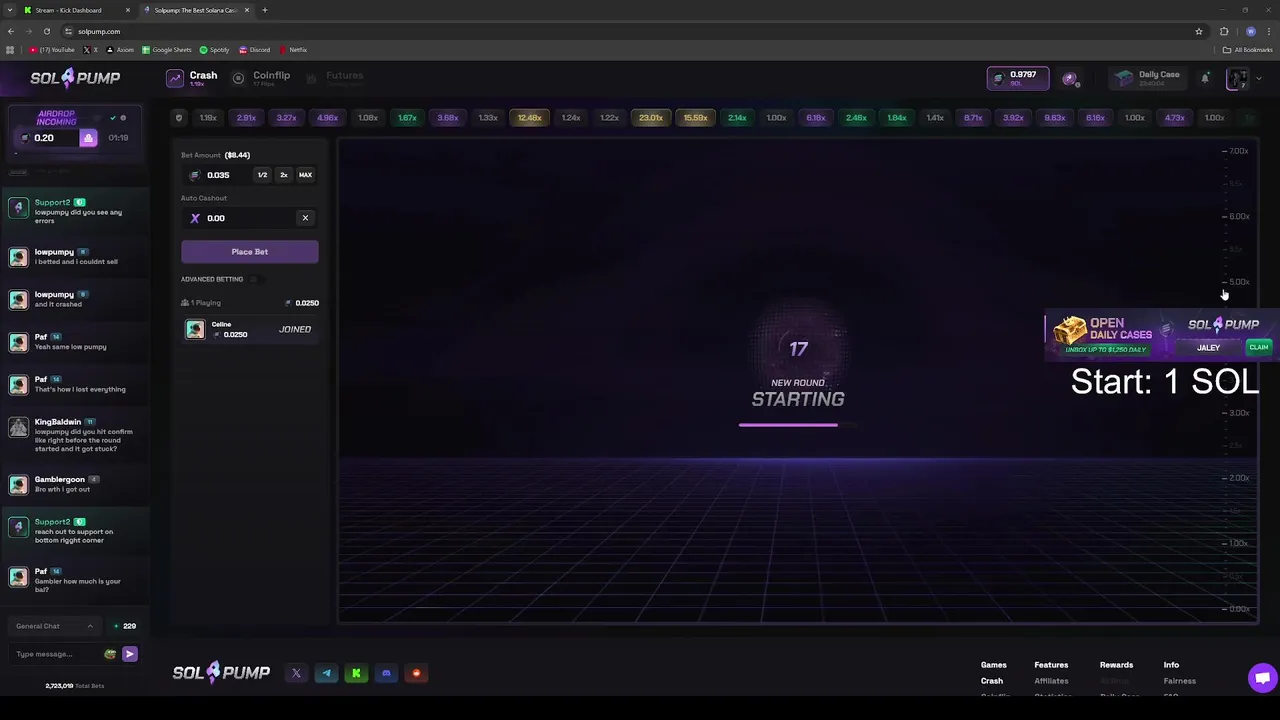
Task: Click the Place Bet button
Action: click(250, 252)
